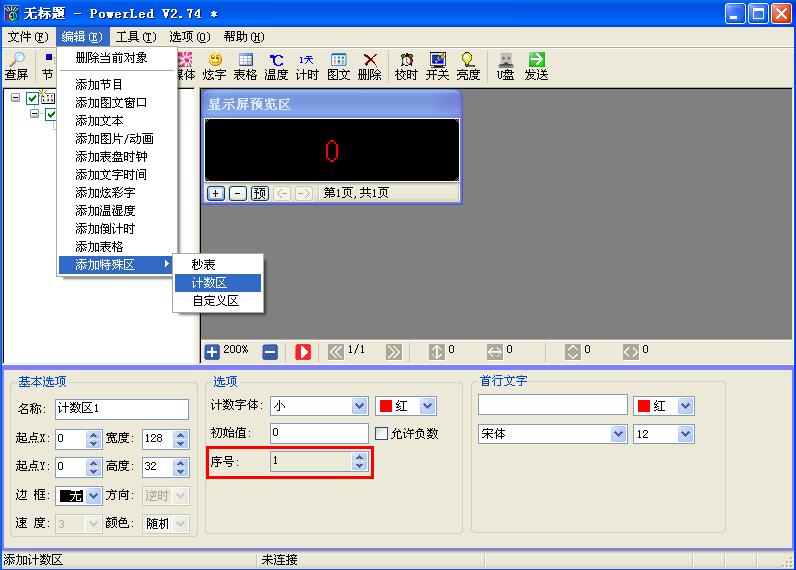Click the U盘 USB export icon
796x570 pixels.
coord(506,66)
